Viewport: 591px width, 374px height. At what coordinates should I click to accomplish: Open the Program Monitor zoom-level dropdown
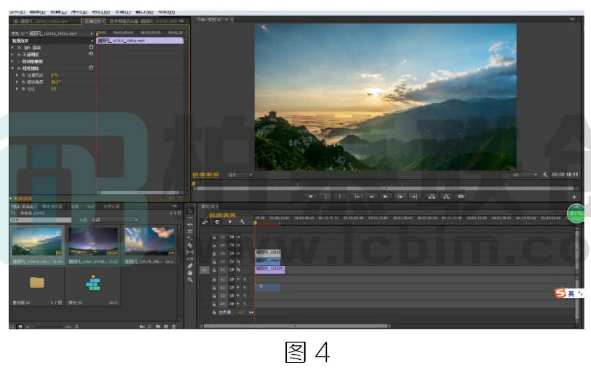(240, 175)
